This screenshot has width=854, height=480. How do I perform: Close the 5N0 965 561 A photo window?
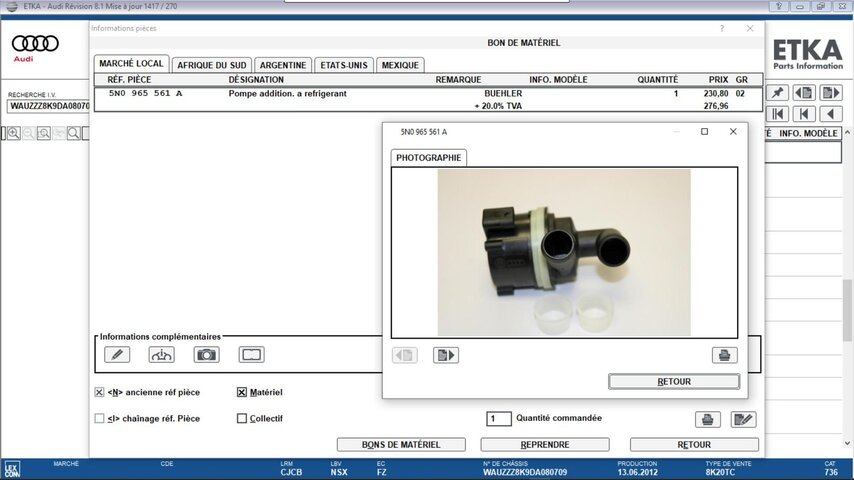733,131
